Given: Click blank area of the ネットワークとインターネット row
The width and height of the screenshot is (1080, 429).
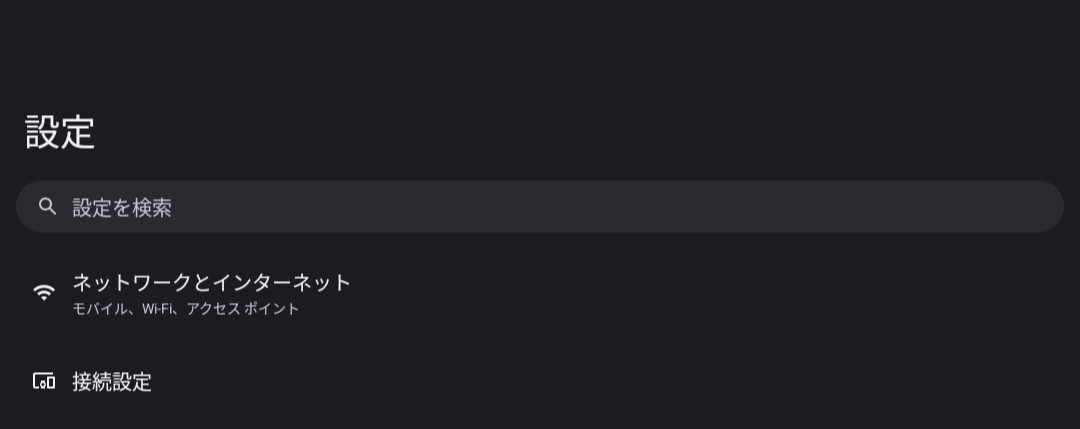Looking at the screenshot, I should click(x=700, y=293).
